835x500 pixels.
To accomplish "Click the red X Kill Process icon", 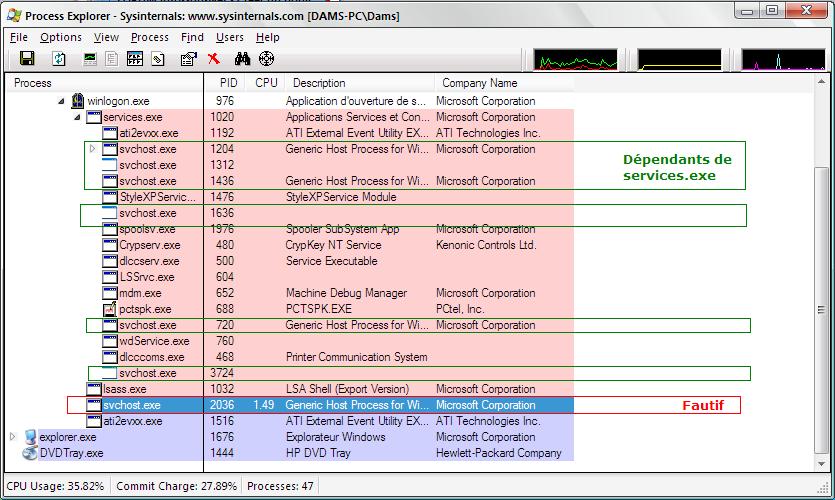I will click(x=214, y=59).
